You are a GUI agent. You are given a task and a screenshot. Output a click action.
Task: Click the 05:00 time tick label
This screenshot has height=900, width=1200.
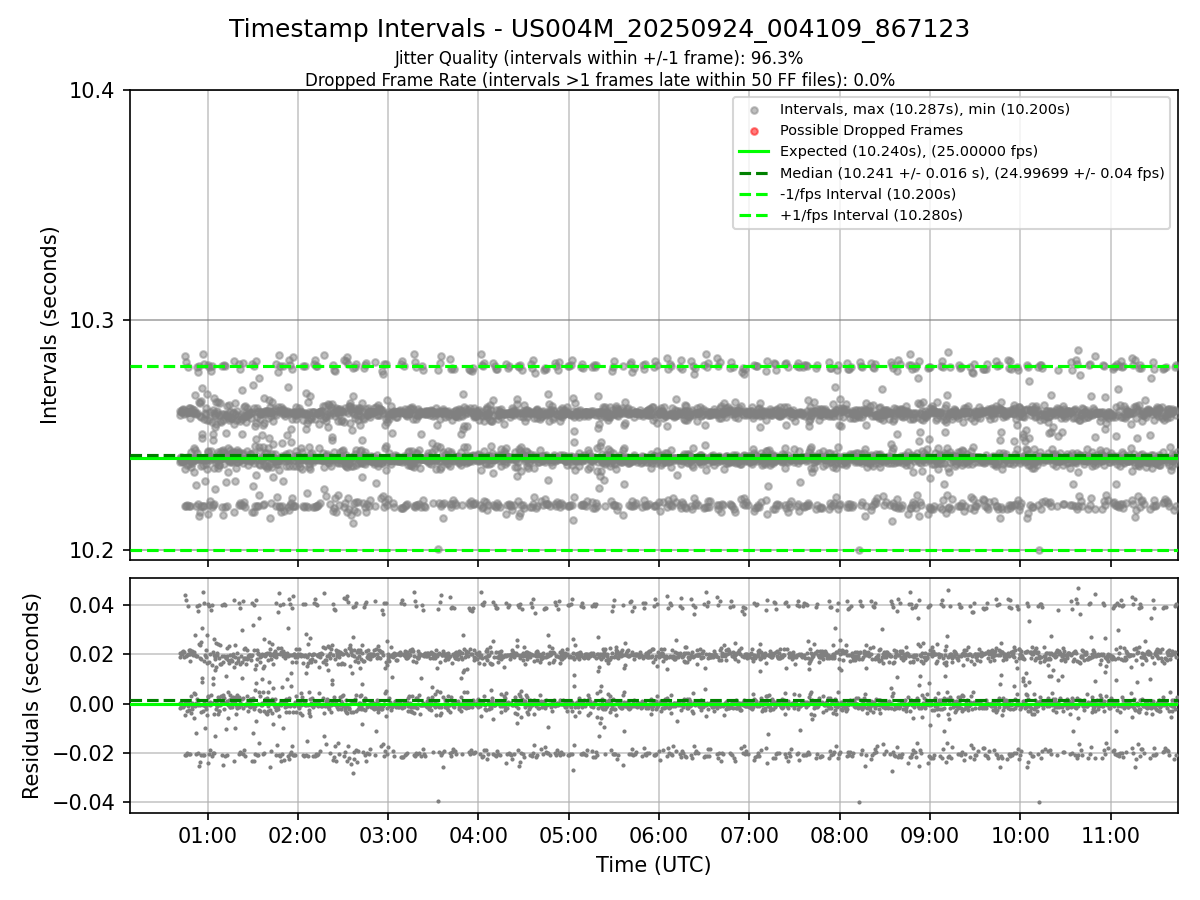point(569,834)
